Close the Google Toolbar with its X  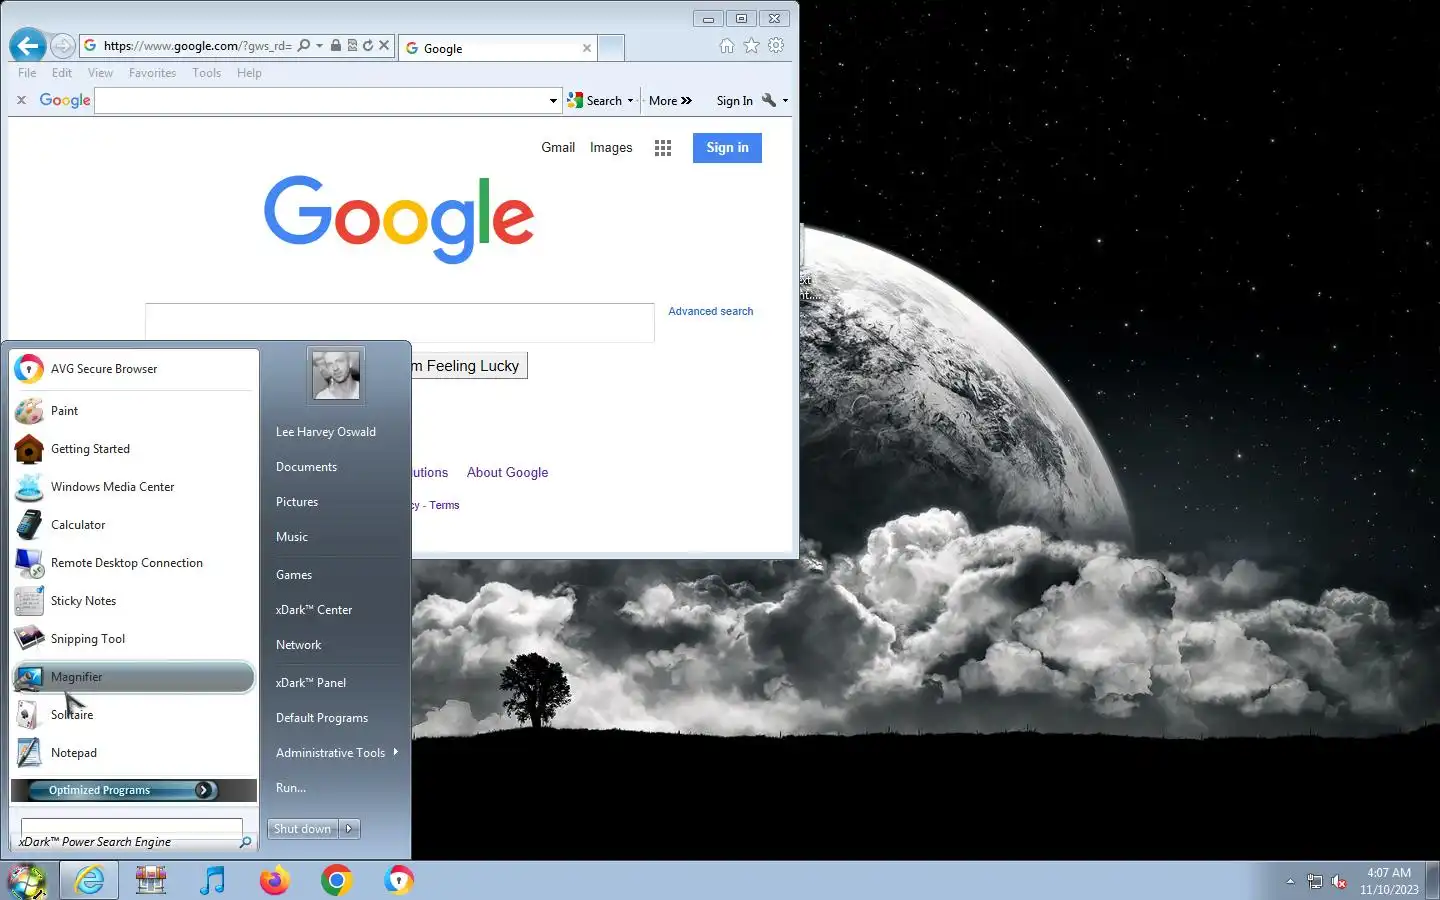pos(21,100)
